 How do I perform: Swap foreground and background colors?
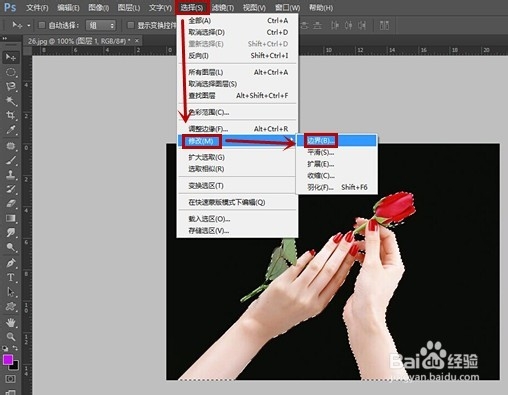(15, 348)
